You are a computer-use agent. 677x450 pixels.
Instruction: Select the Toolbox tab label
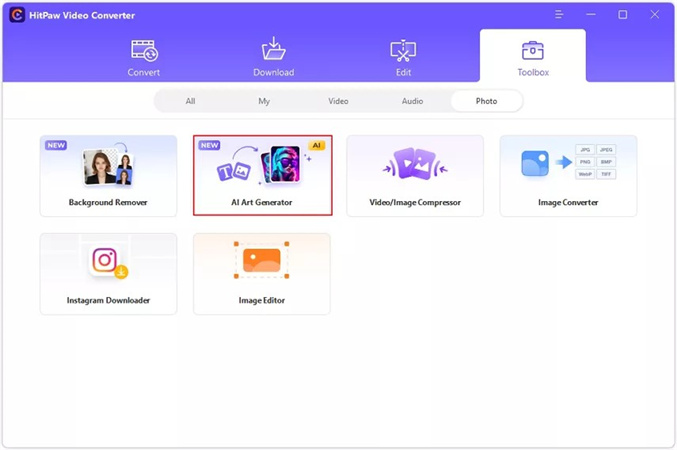click(533, 72)
